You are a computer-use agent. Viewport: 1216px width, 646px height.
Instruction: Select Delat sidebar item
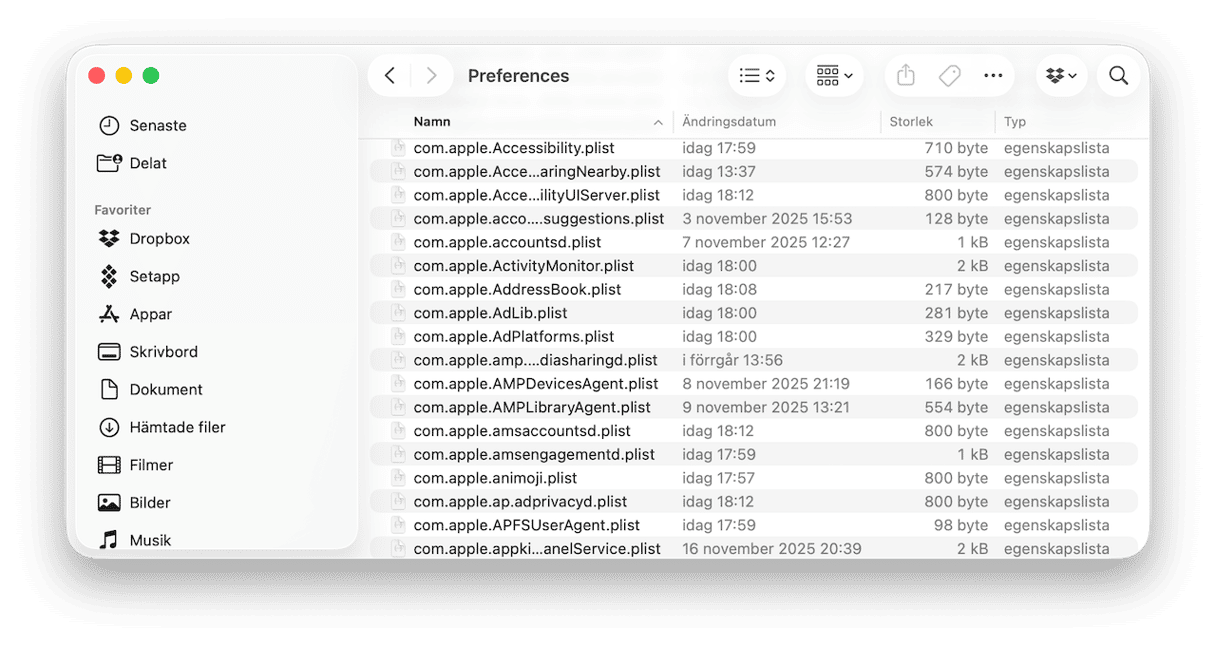(148, 163)
